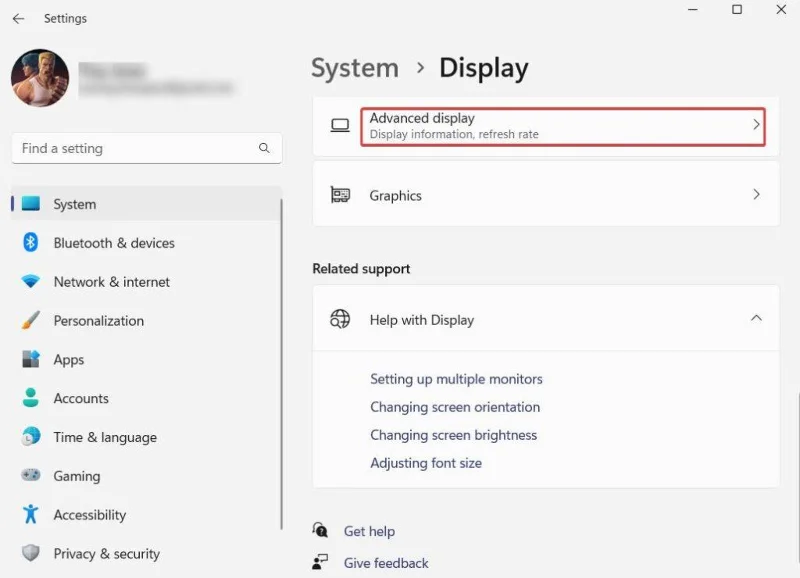Image resolution: width=800 pixels, height=578 pixels.
Task: Click the back arrow
Action: pos(17,17)
